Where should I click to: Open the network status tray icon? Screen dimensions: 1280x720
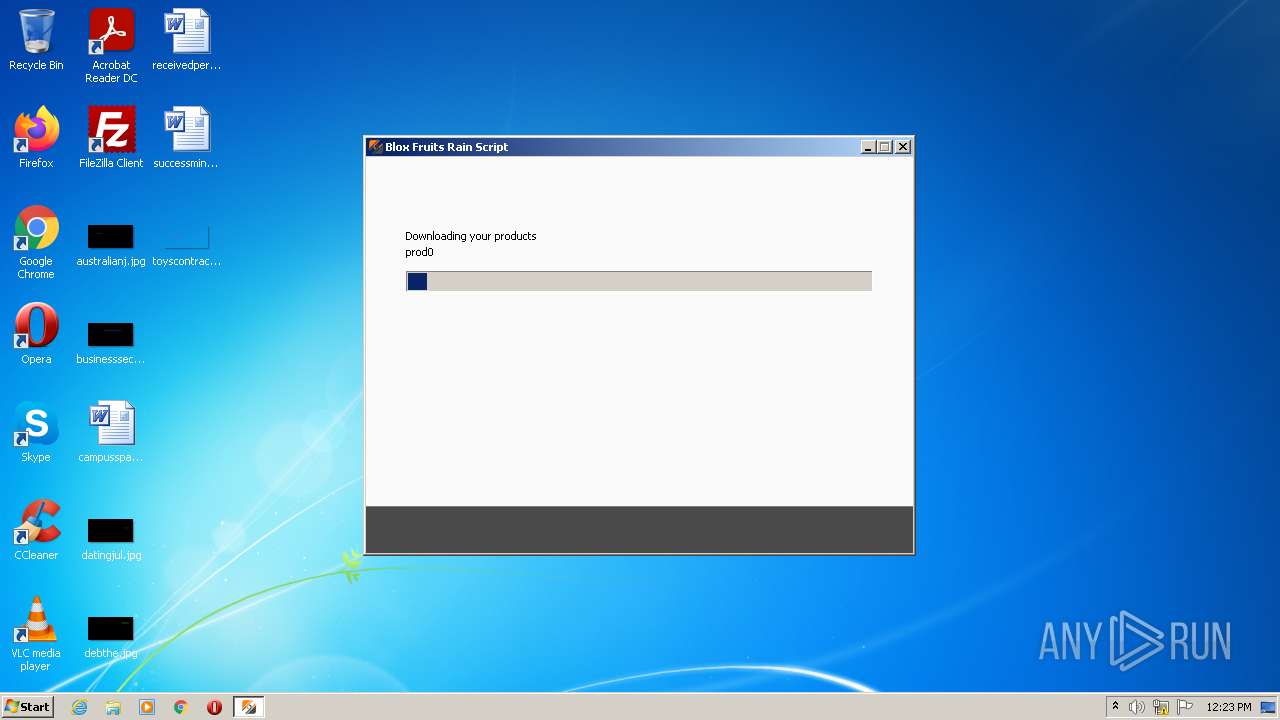pos(1161,707)
